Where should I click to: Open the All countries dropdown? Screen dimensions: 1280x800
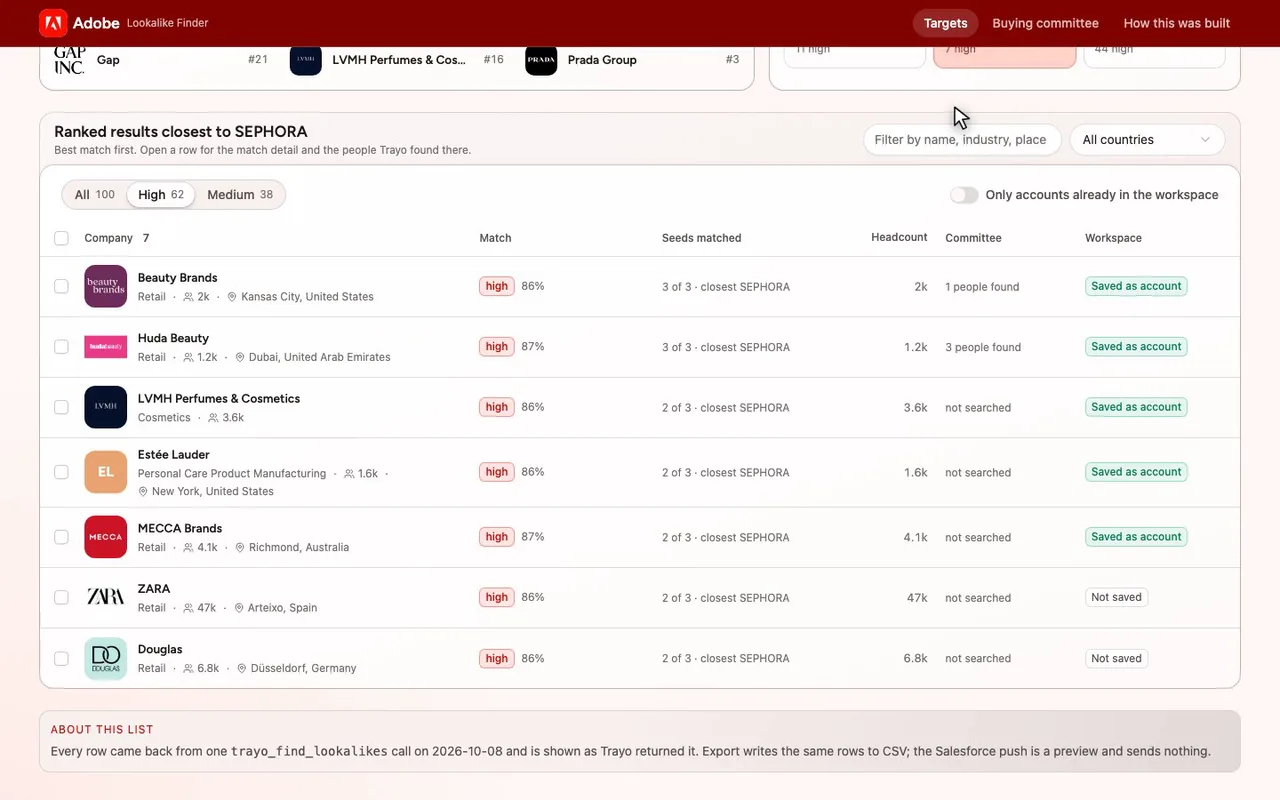click(x=1147, y=140)
